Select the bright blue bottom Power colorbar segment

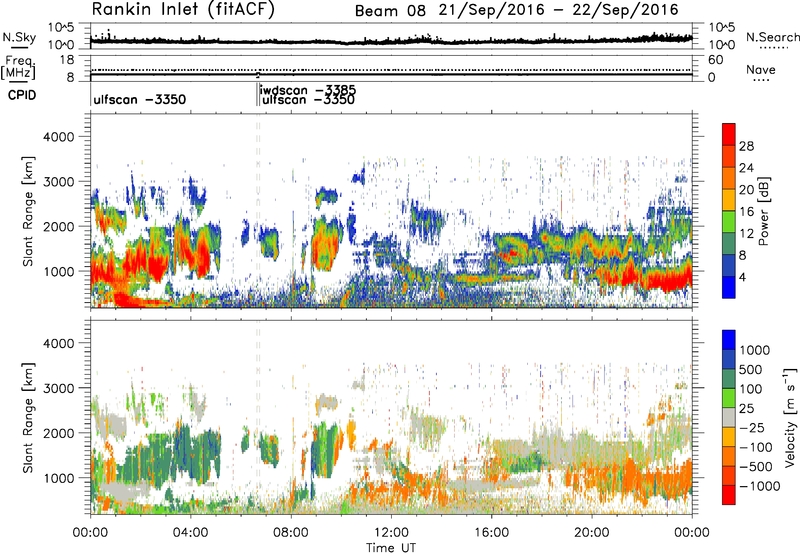[x=729, y=288]
